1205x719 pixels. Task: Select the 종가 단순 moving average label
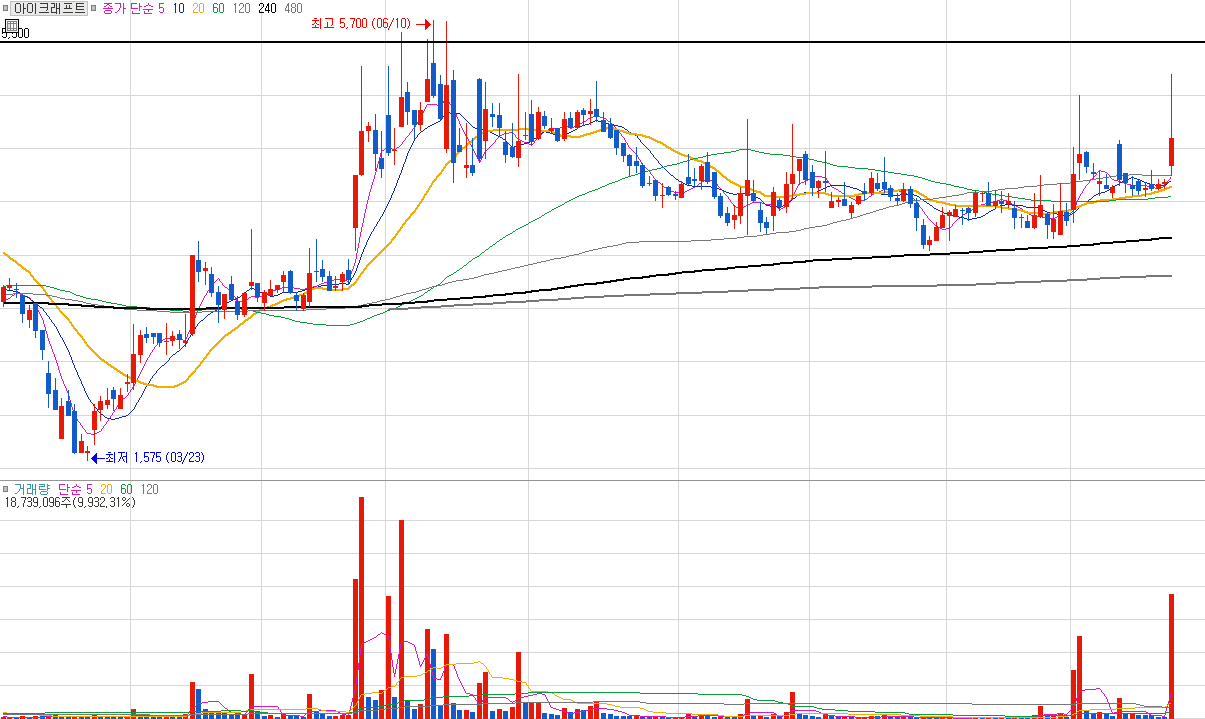128,8
